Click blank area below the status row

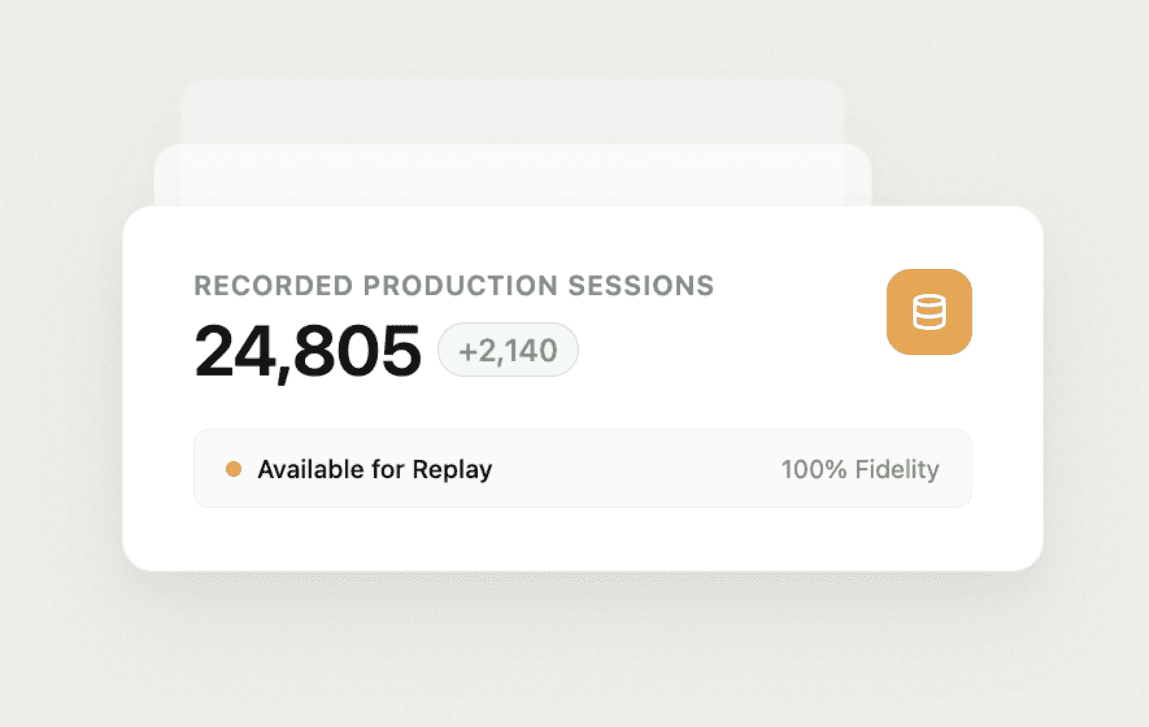583,539
